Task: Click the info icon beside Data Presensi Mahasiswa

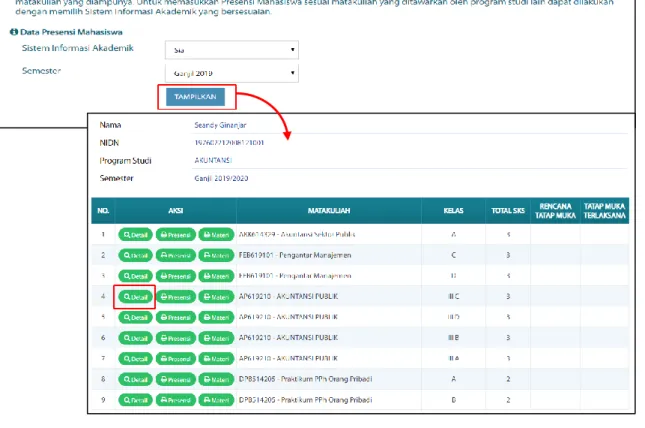Action: 14,32
